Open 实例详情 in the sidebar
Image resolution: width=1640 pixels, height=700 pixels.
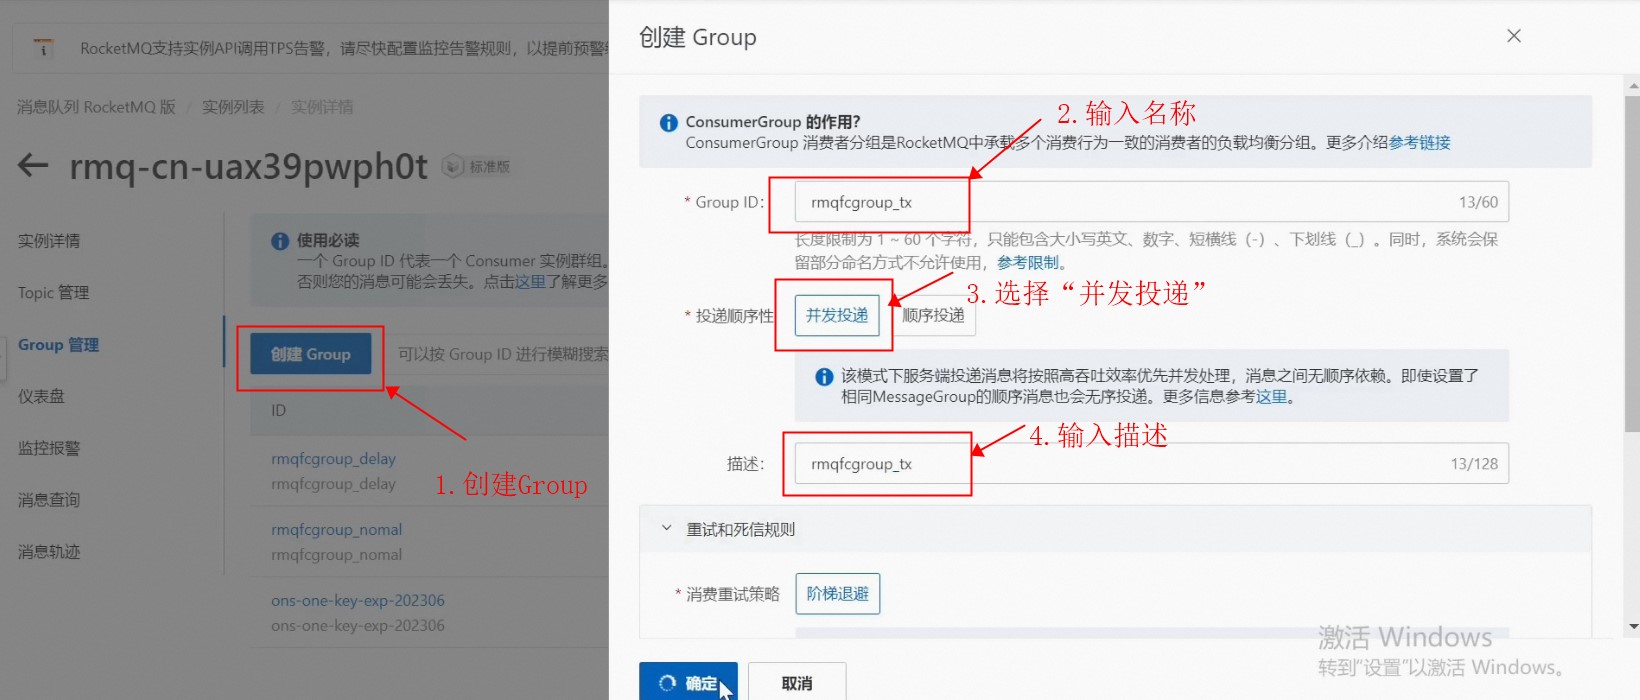[49, 241]
